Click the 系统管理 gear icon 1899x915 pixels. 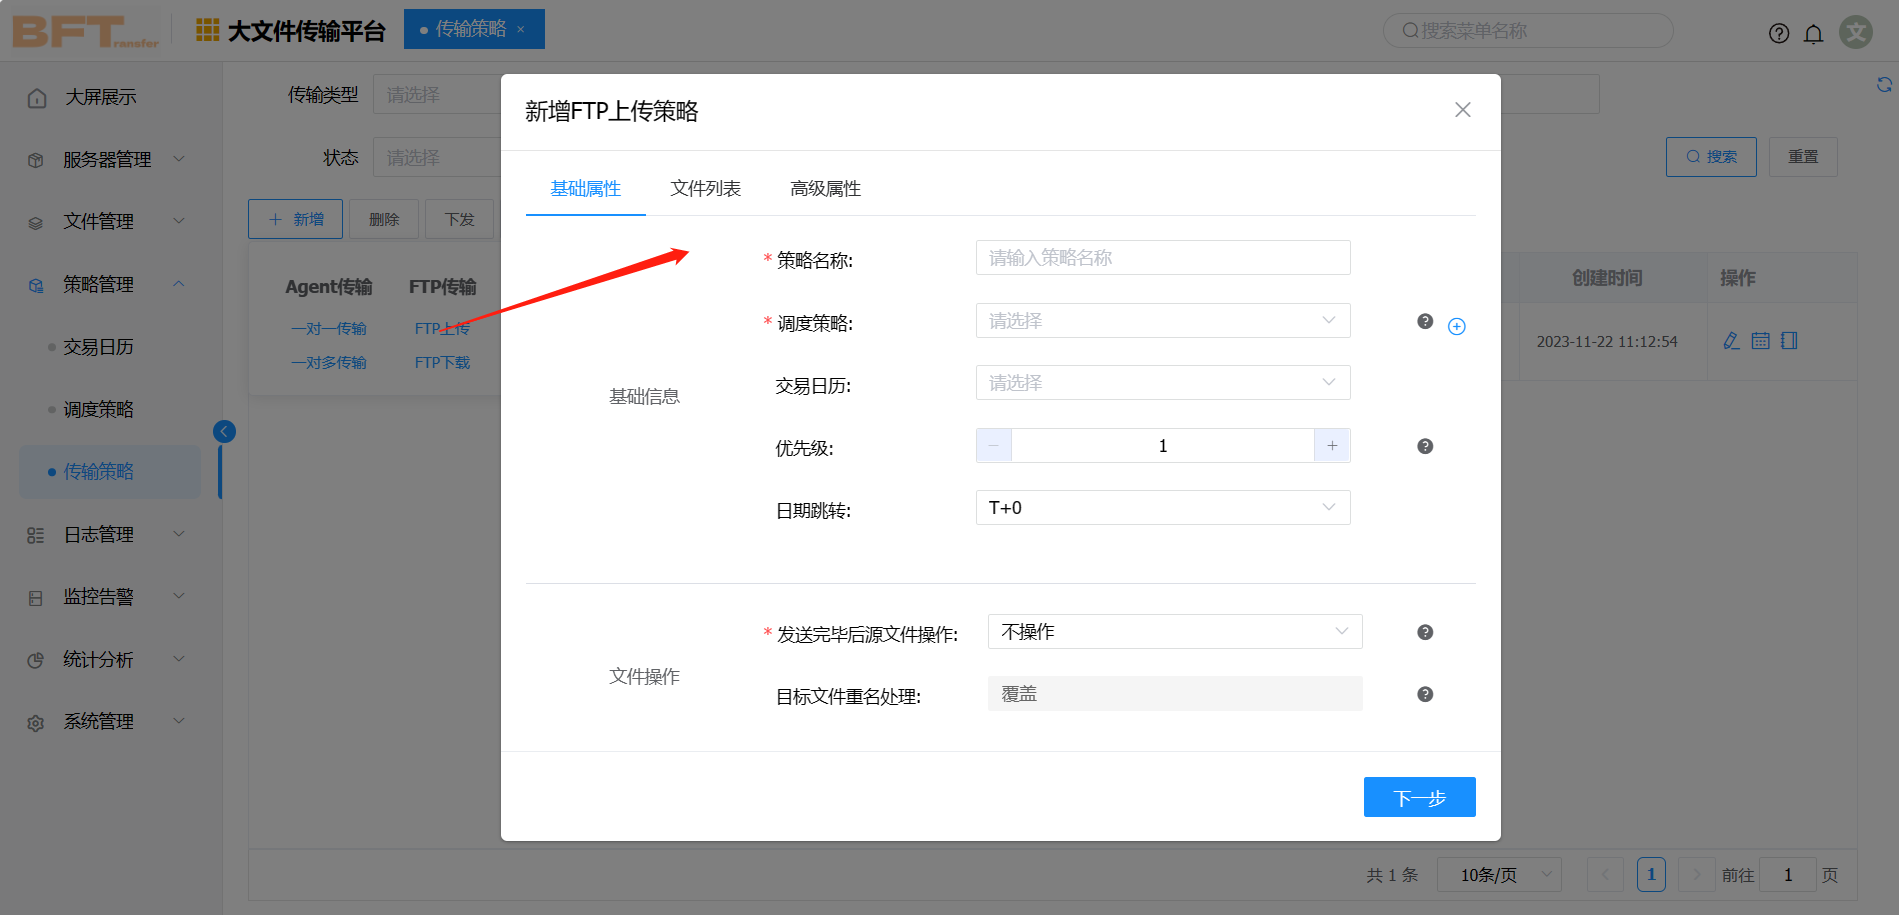coord(36,723)
